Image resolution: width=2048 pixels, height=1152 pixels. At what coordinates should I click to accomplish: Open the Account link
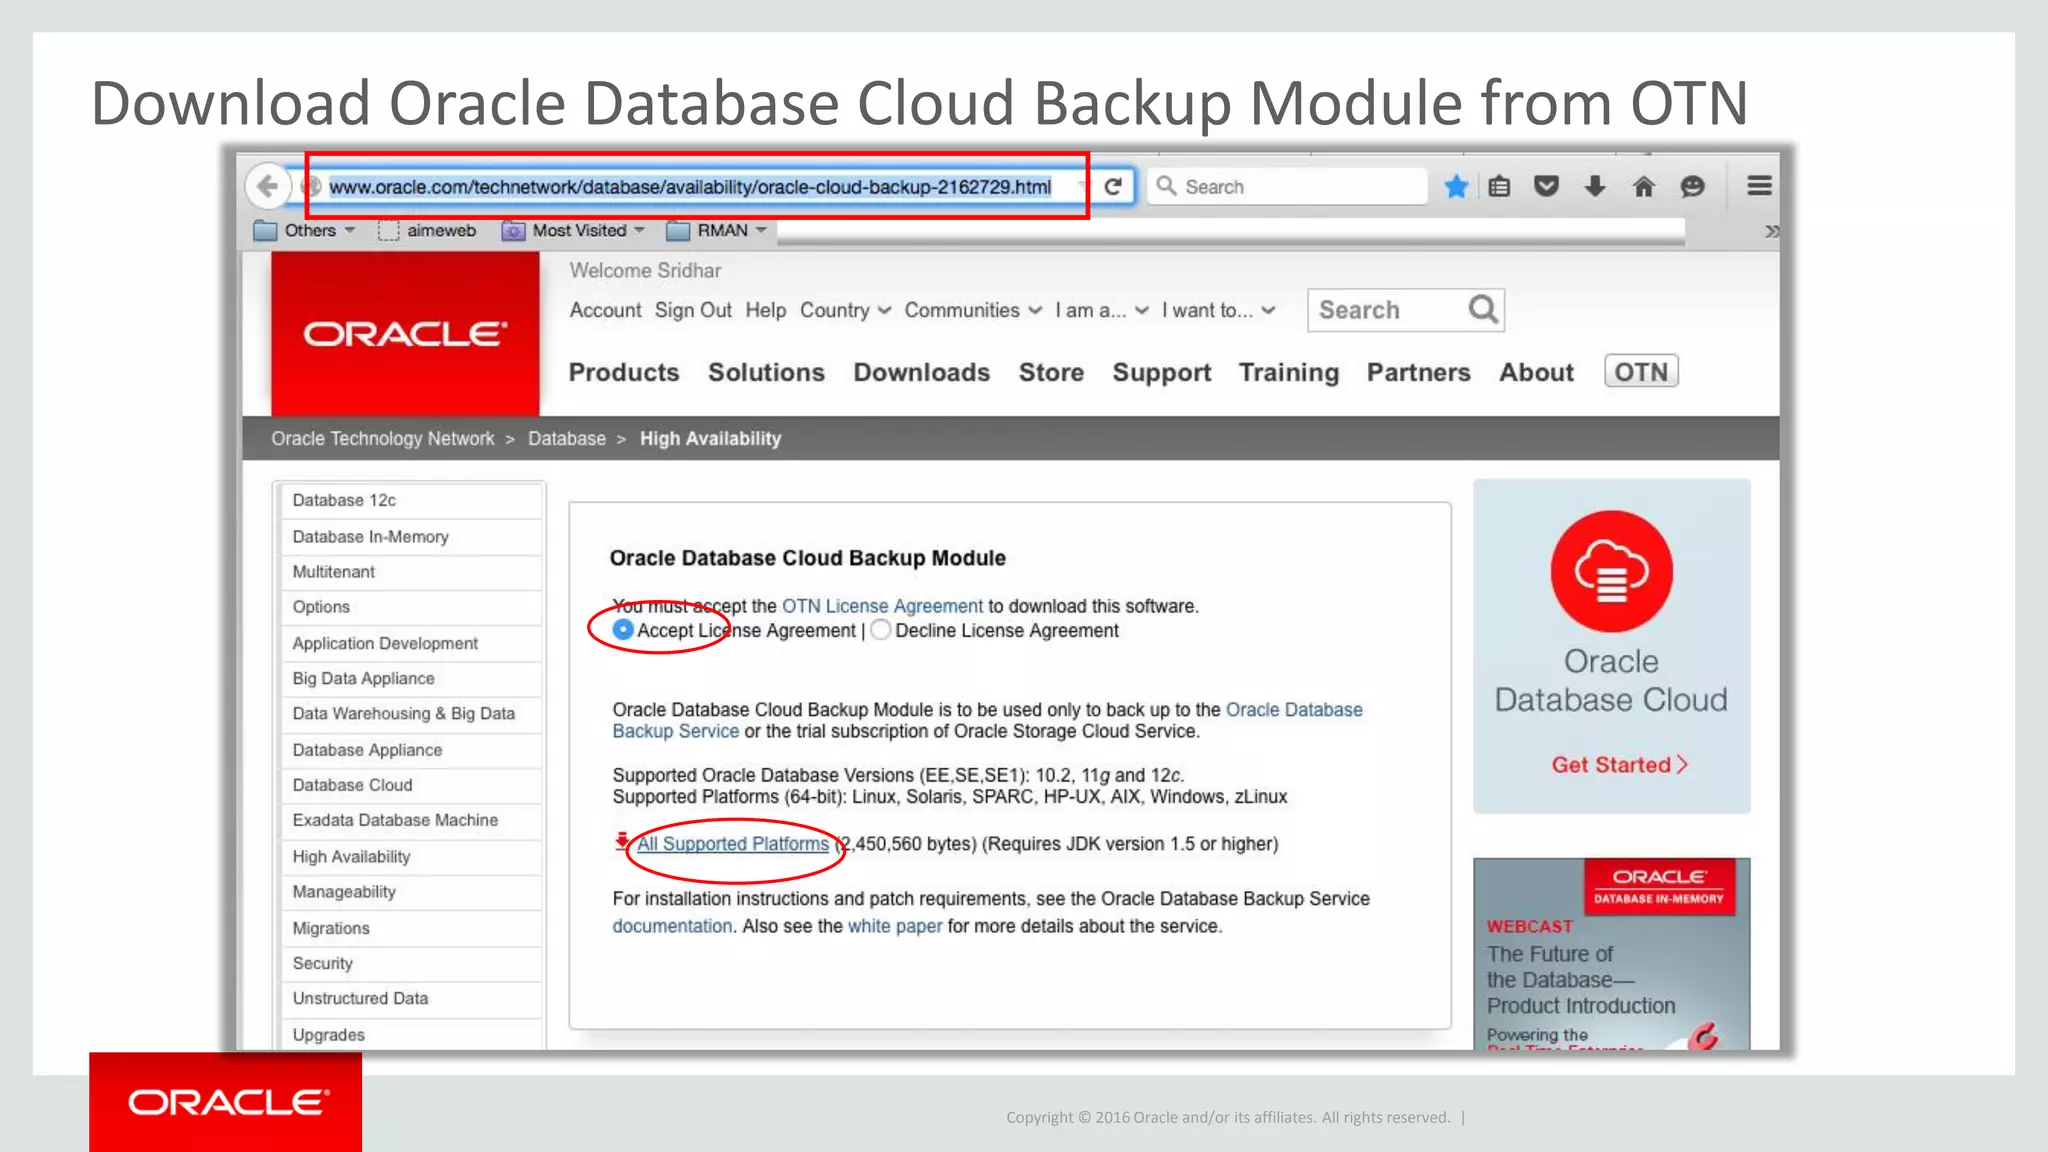[x=605, y=310]
